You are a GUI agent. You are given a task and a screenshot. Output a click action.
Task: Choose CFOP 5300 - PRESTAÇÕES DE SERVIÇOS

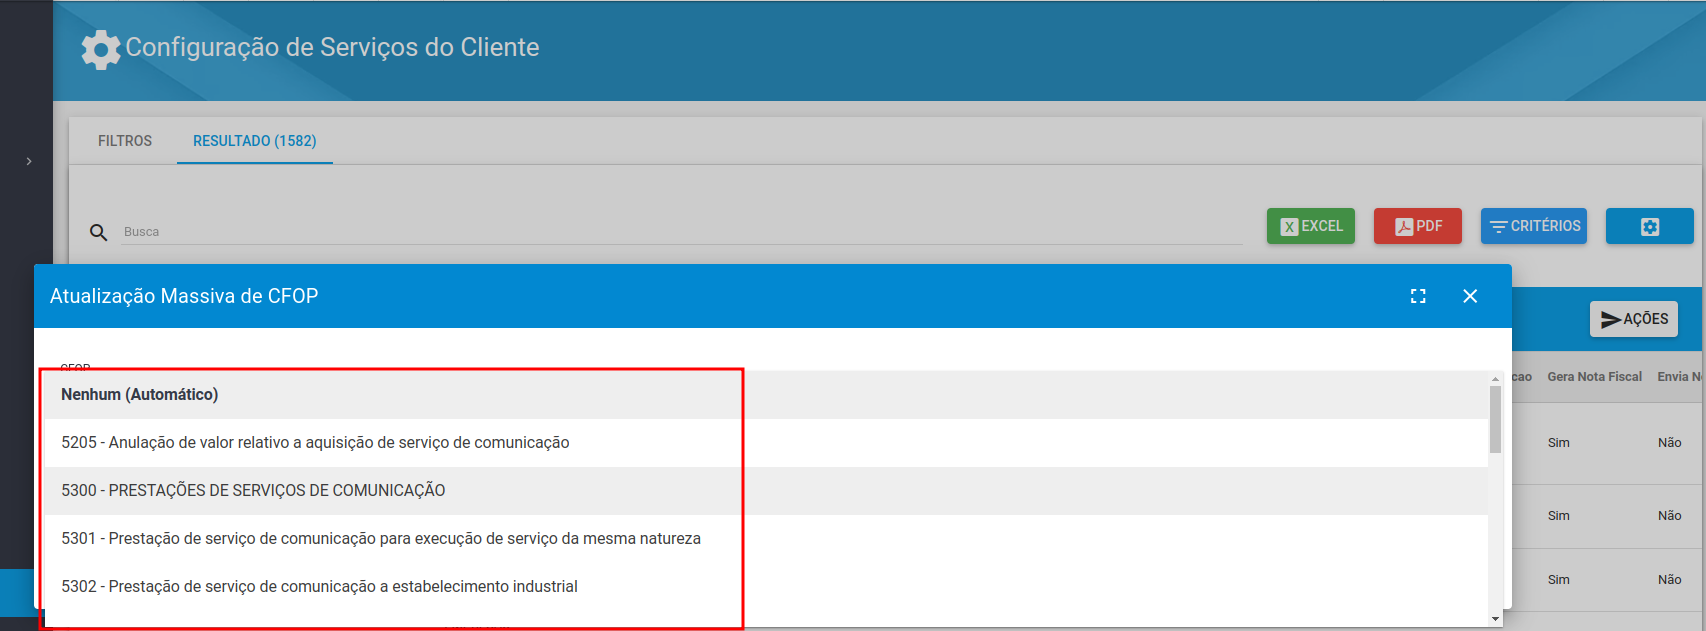[x=766, y=491]
